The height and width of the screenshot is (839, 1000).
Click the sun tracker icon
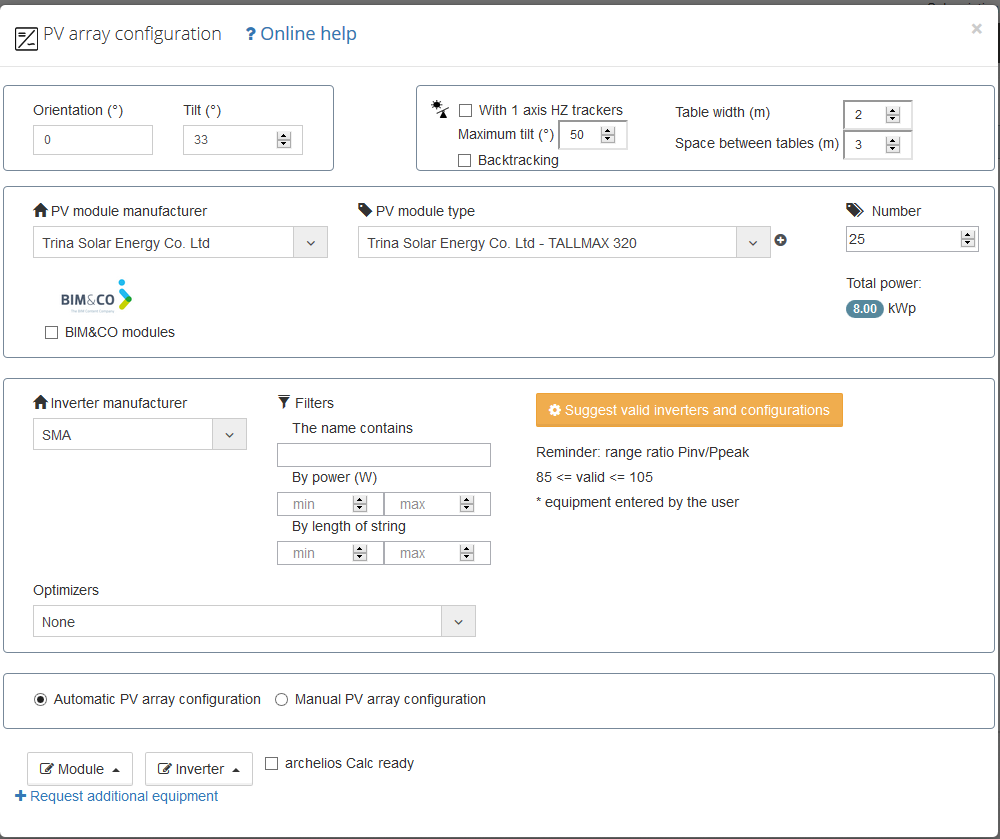tap(439, 109)
